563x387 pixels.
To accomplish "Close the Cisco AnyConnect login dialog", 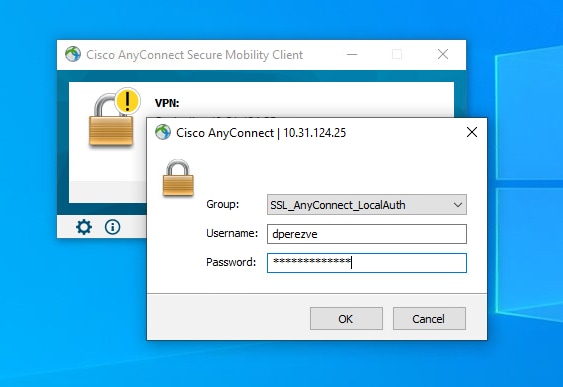I will pos(472,132).
